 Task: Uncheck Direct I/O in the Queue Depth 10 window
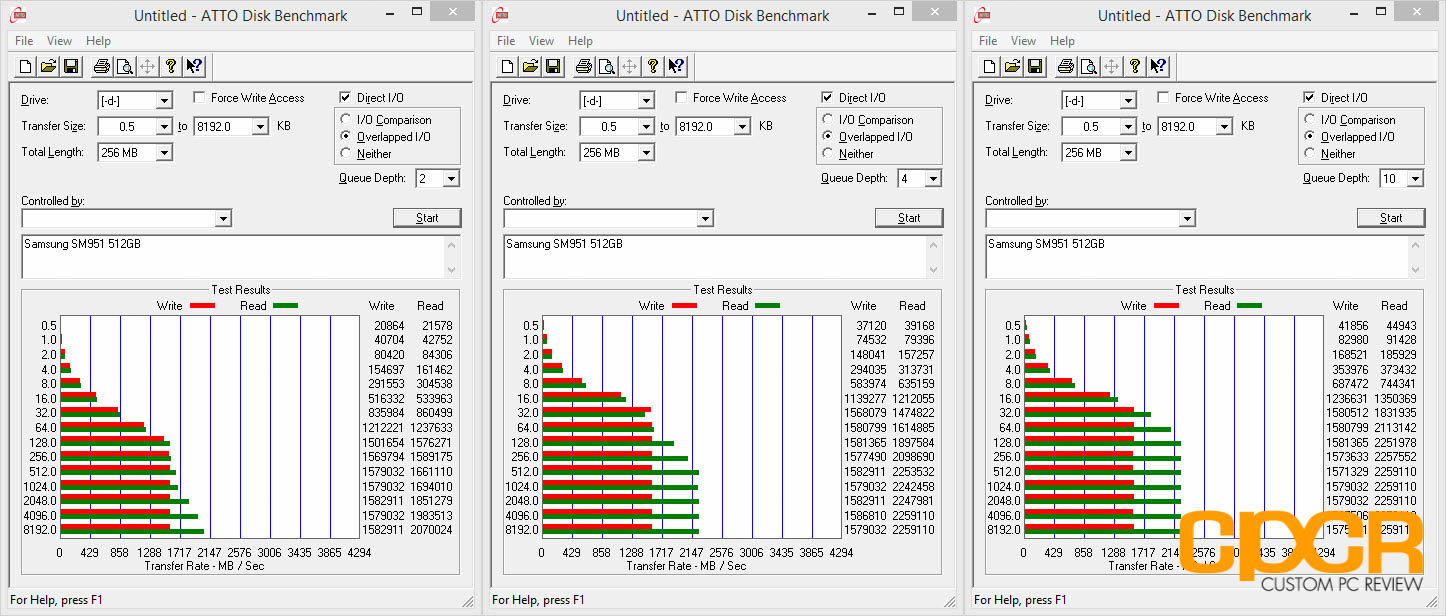(x=1309, y=98)
